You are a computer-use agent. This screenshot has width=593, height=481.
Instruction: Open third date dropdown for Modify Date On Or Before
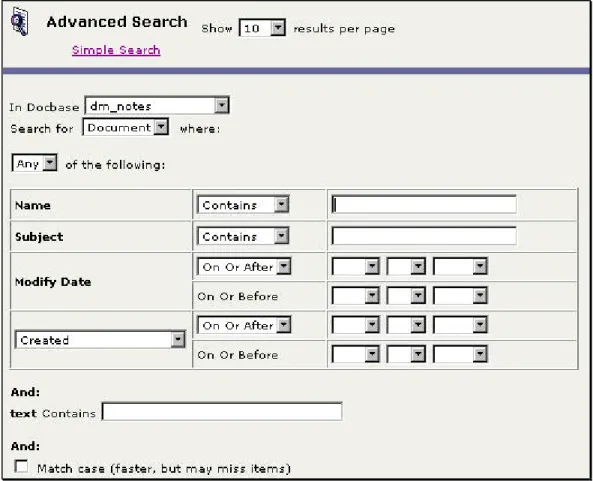click(x=460, y=296)
